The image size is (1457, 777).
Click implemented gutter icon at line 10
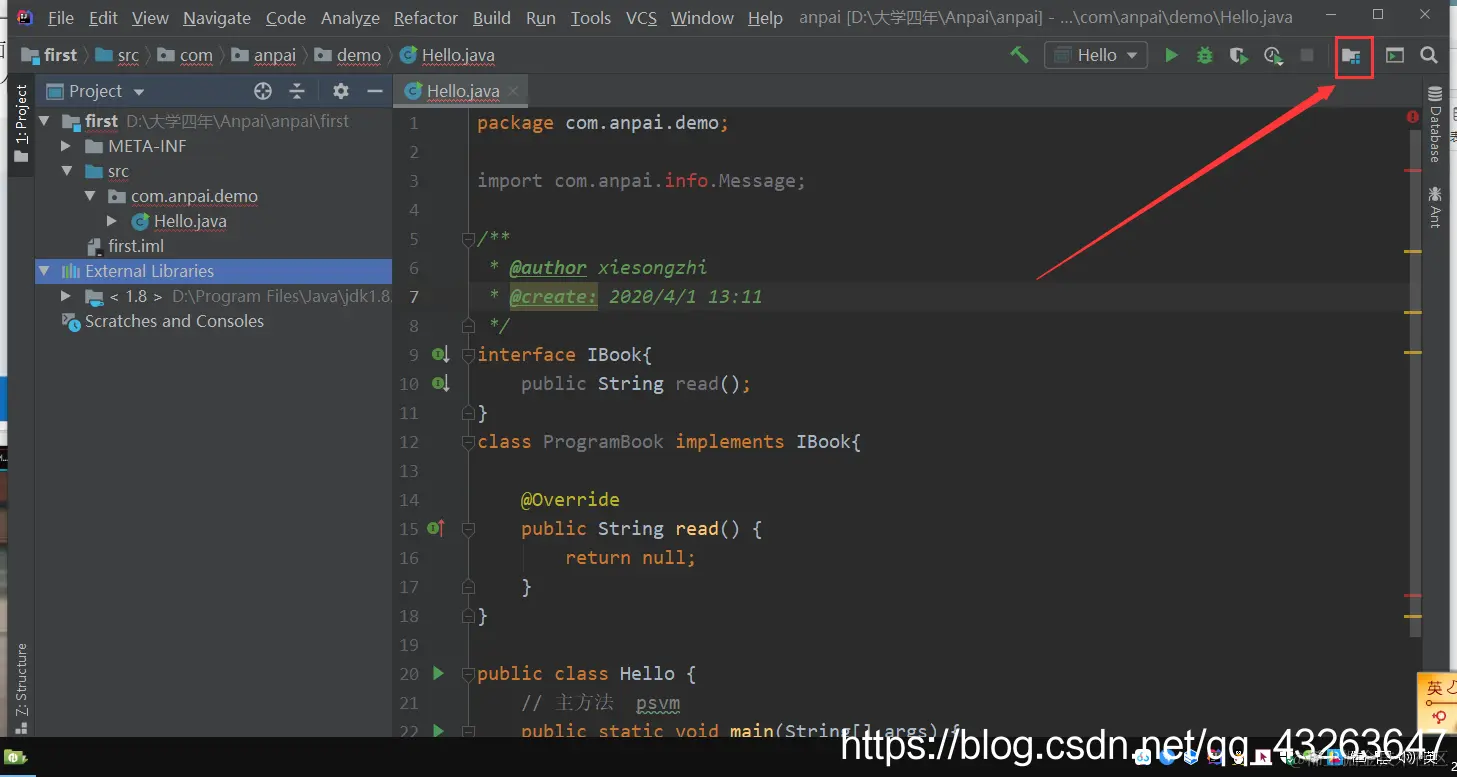(440, 383)
